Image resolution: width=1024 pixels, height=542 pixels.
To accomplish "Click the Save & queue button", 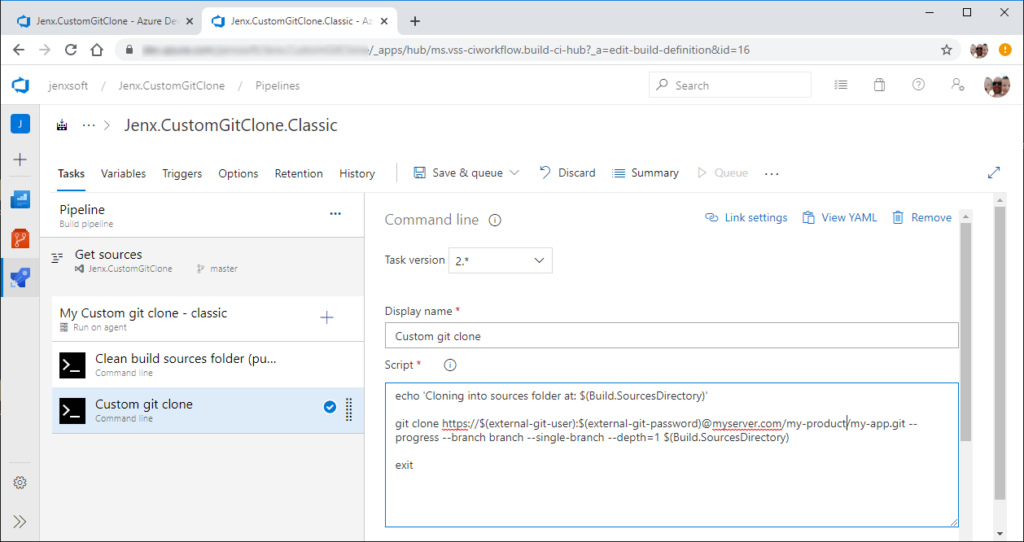I will [x=458, y=173].
